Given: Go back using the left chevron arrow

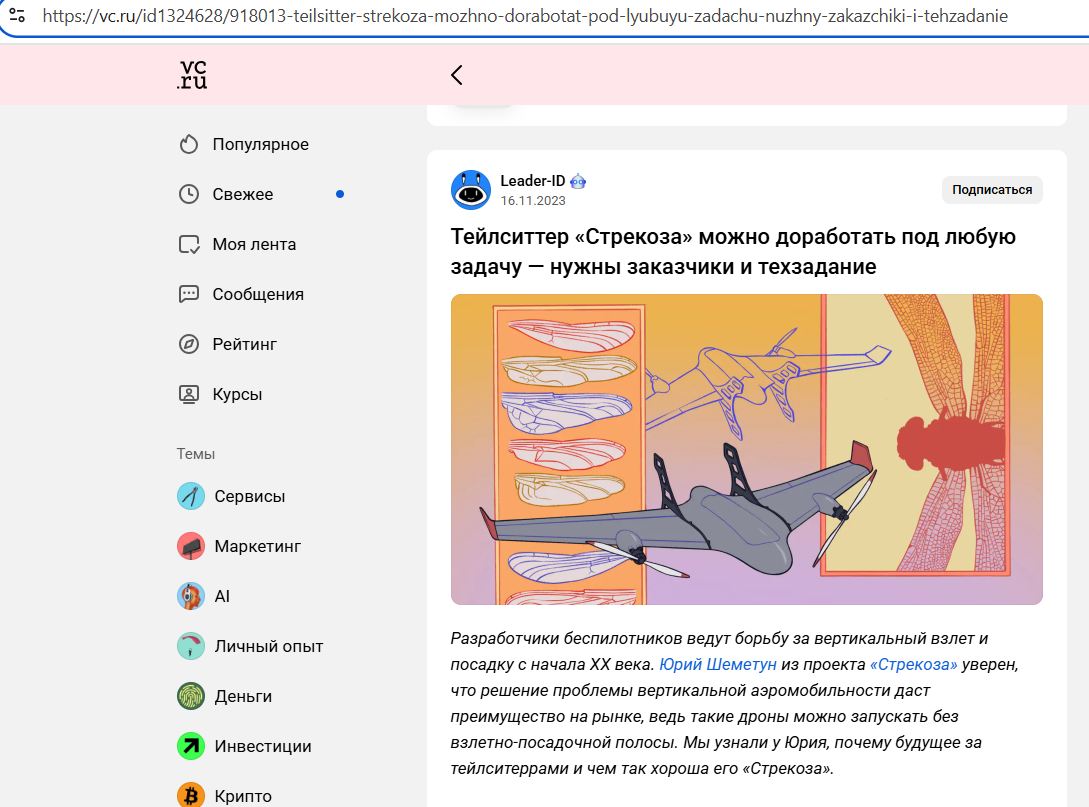Looking at the screenshot, I should pos(456,75).
